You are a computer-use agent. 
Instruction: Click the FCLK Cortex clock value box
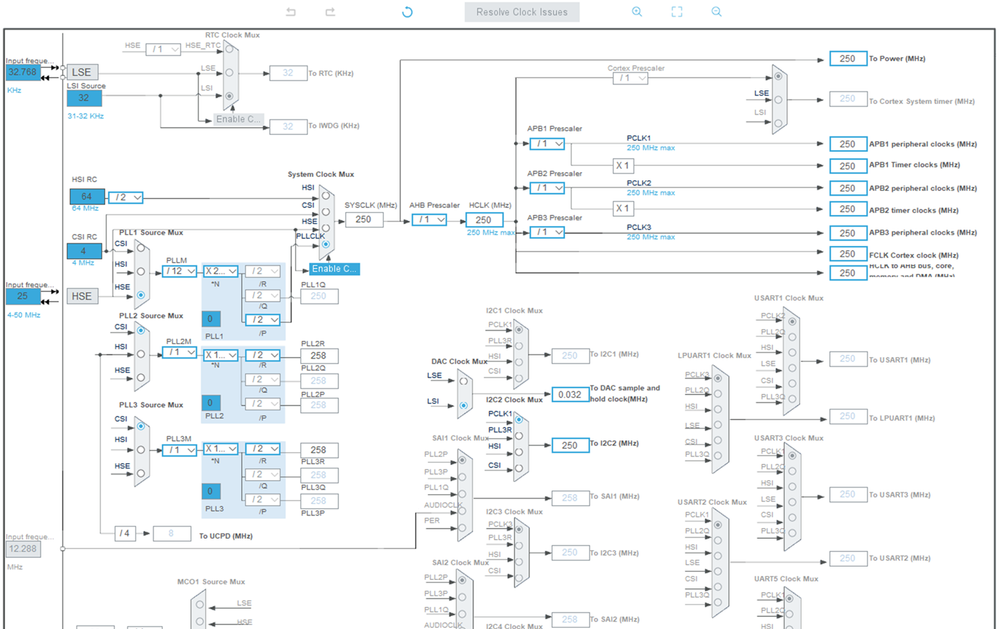[848, 254]
